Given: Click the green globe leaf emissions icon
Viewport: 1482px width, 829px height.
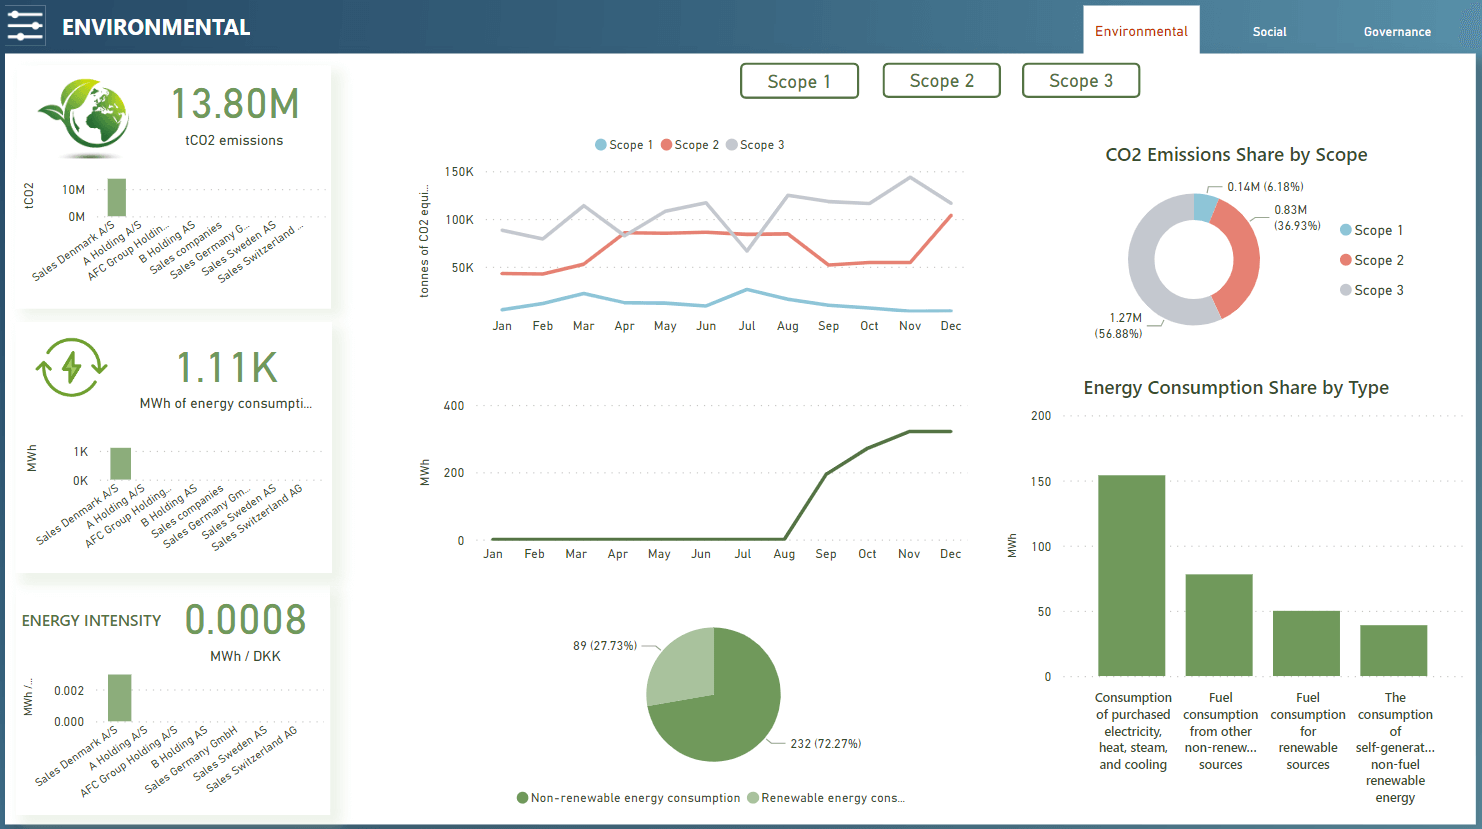Looking at the screenshot, I should pos(85,118).
